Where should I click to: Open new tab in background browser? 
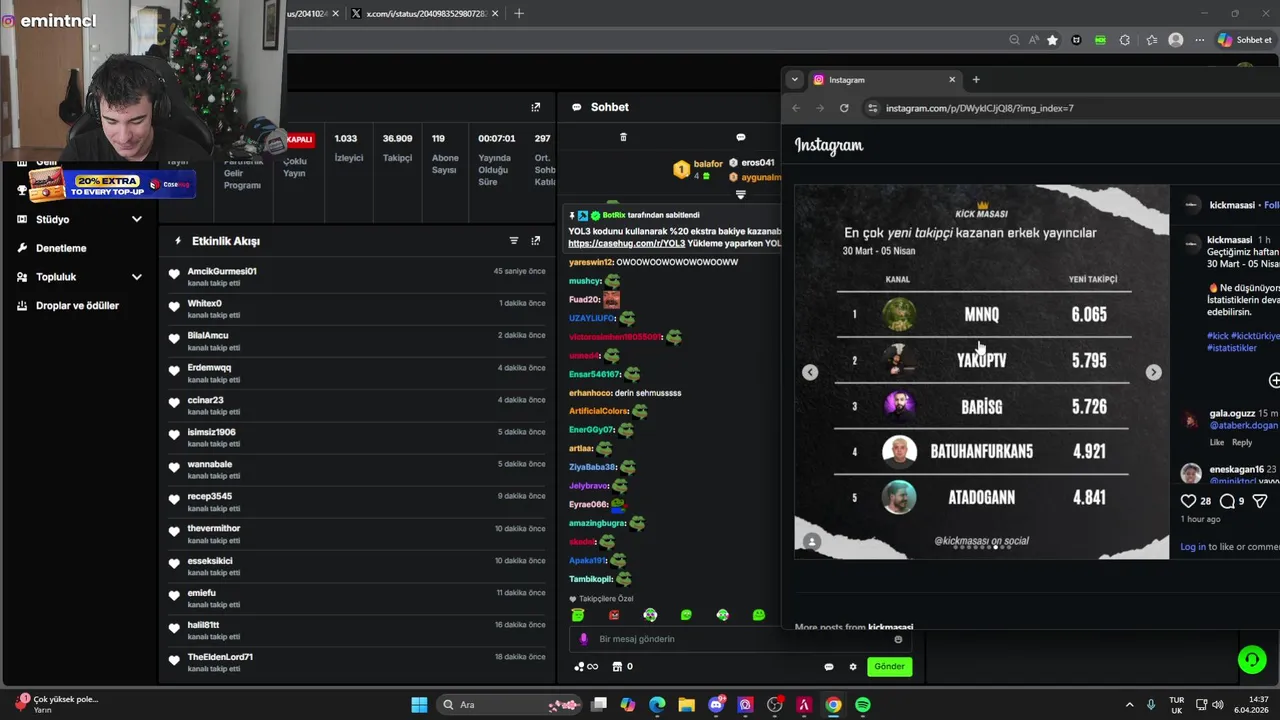[x=518, y=13]
